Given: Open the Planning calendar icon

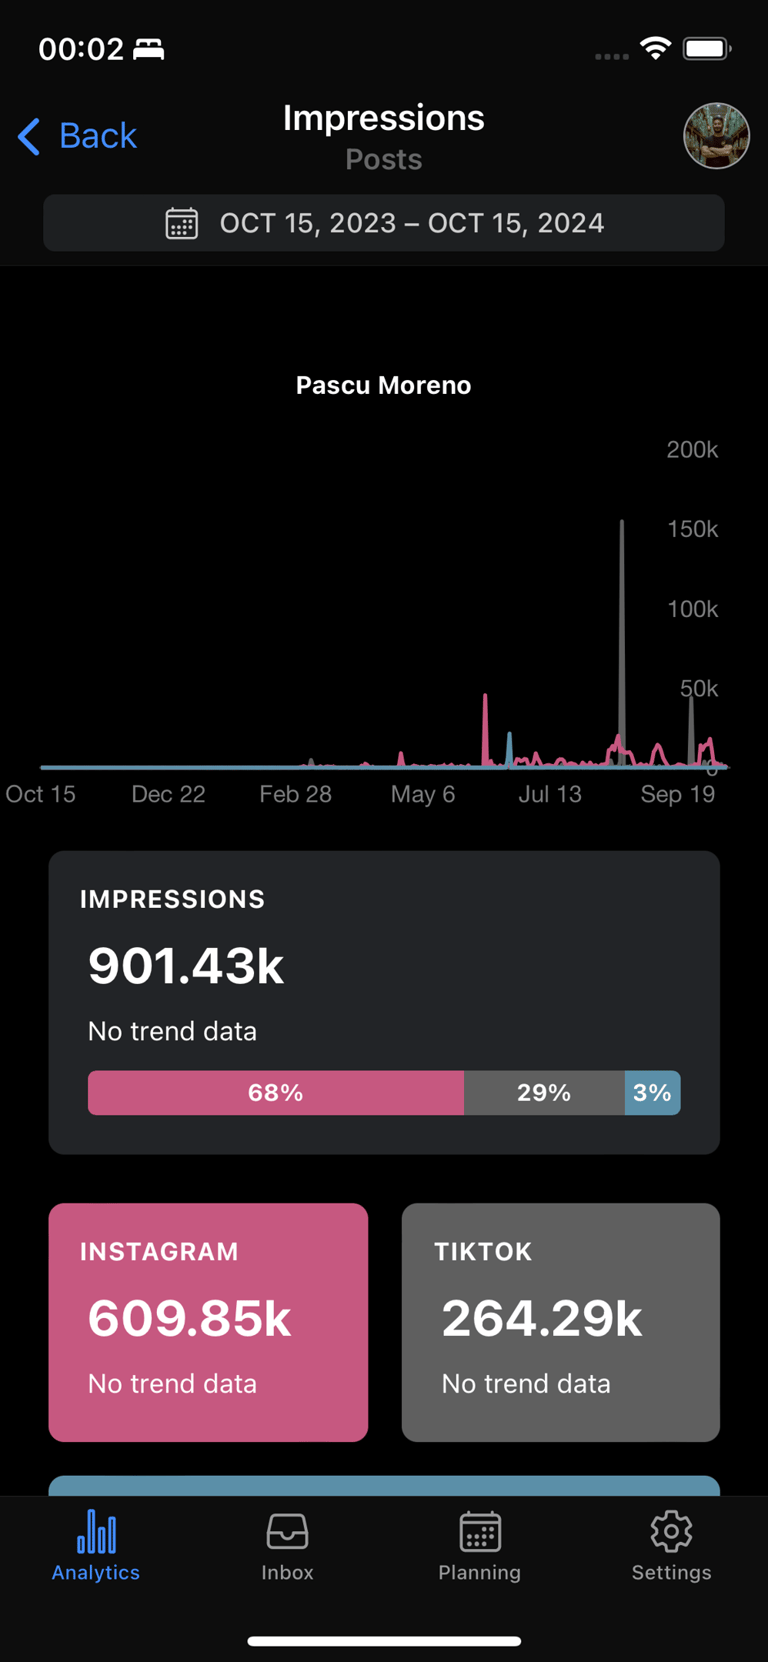Looking at the screenshot, I should pos(480,1531).
